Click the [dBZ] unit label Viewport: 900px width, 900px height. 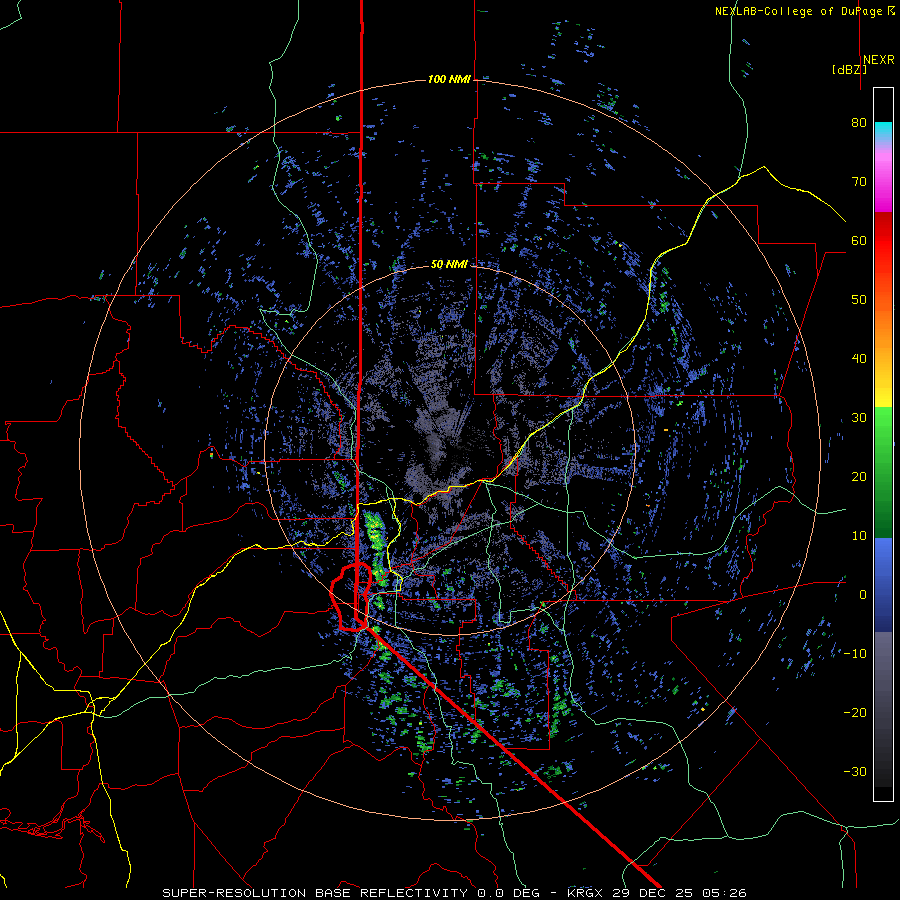(x=849, y=69)
